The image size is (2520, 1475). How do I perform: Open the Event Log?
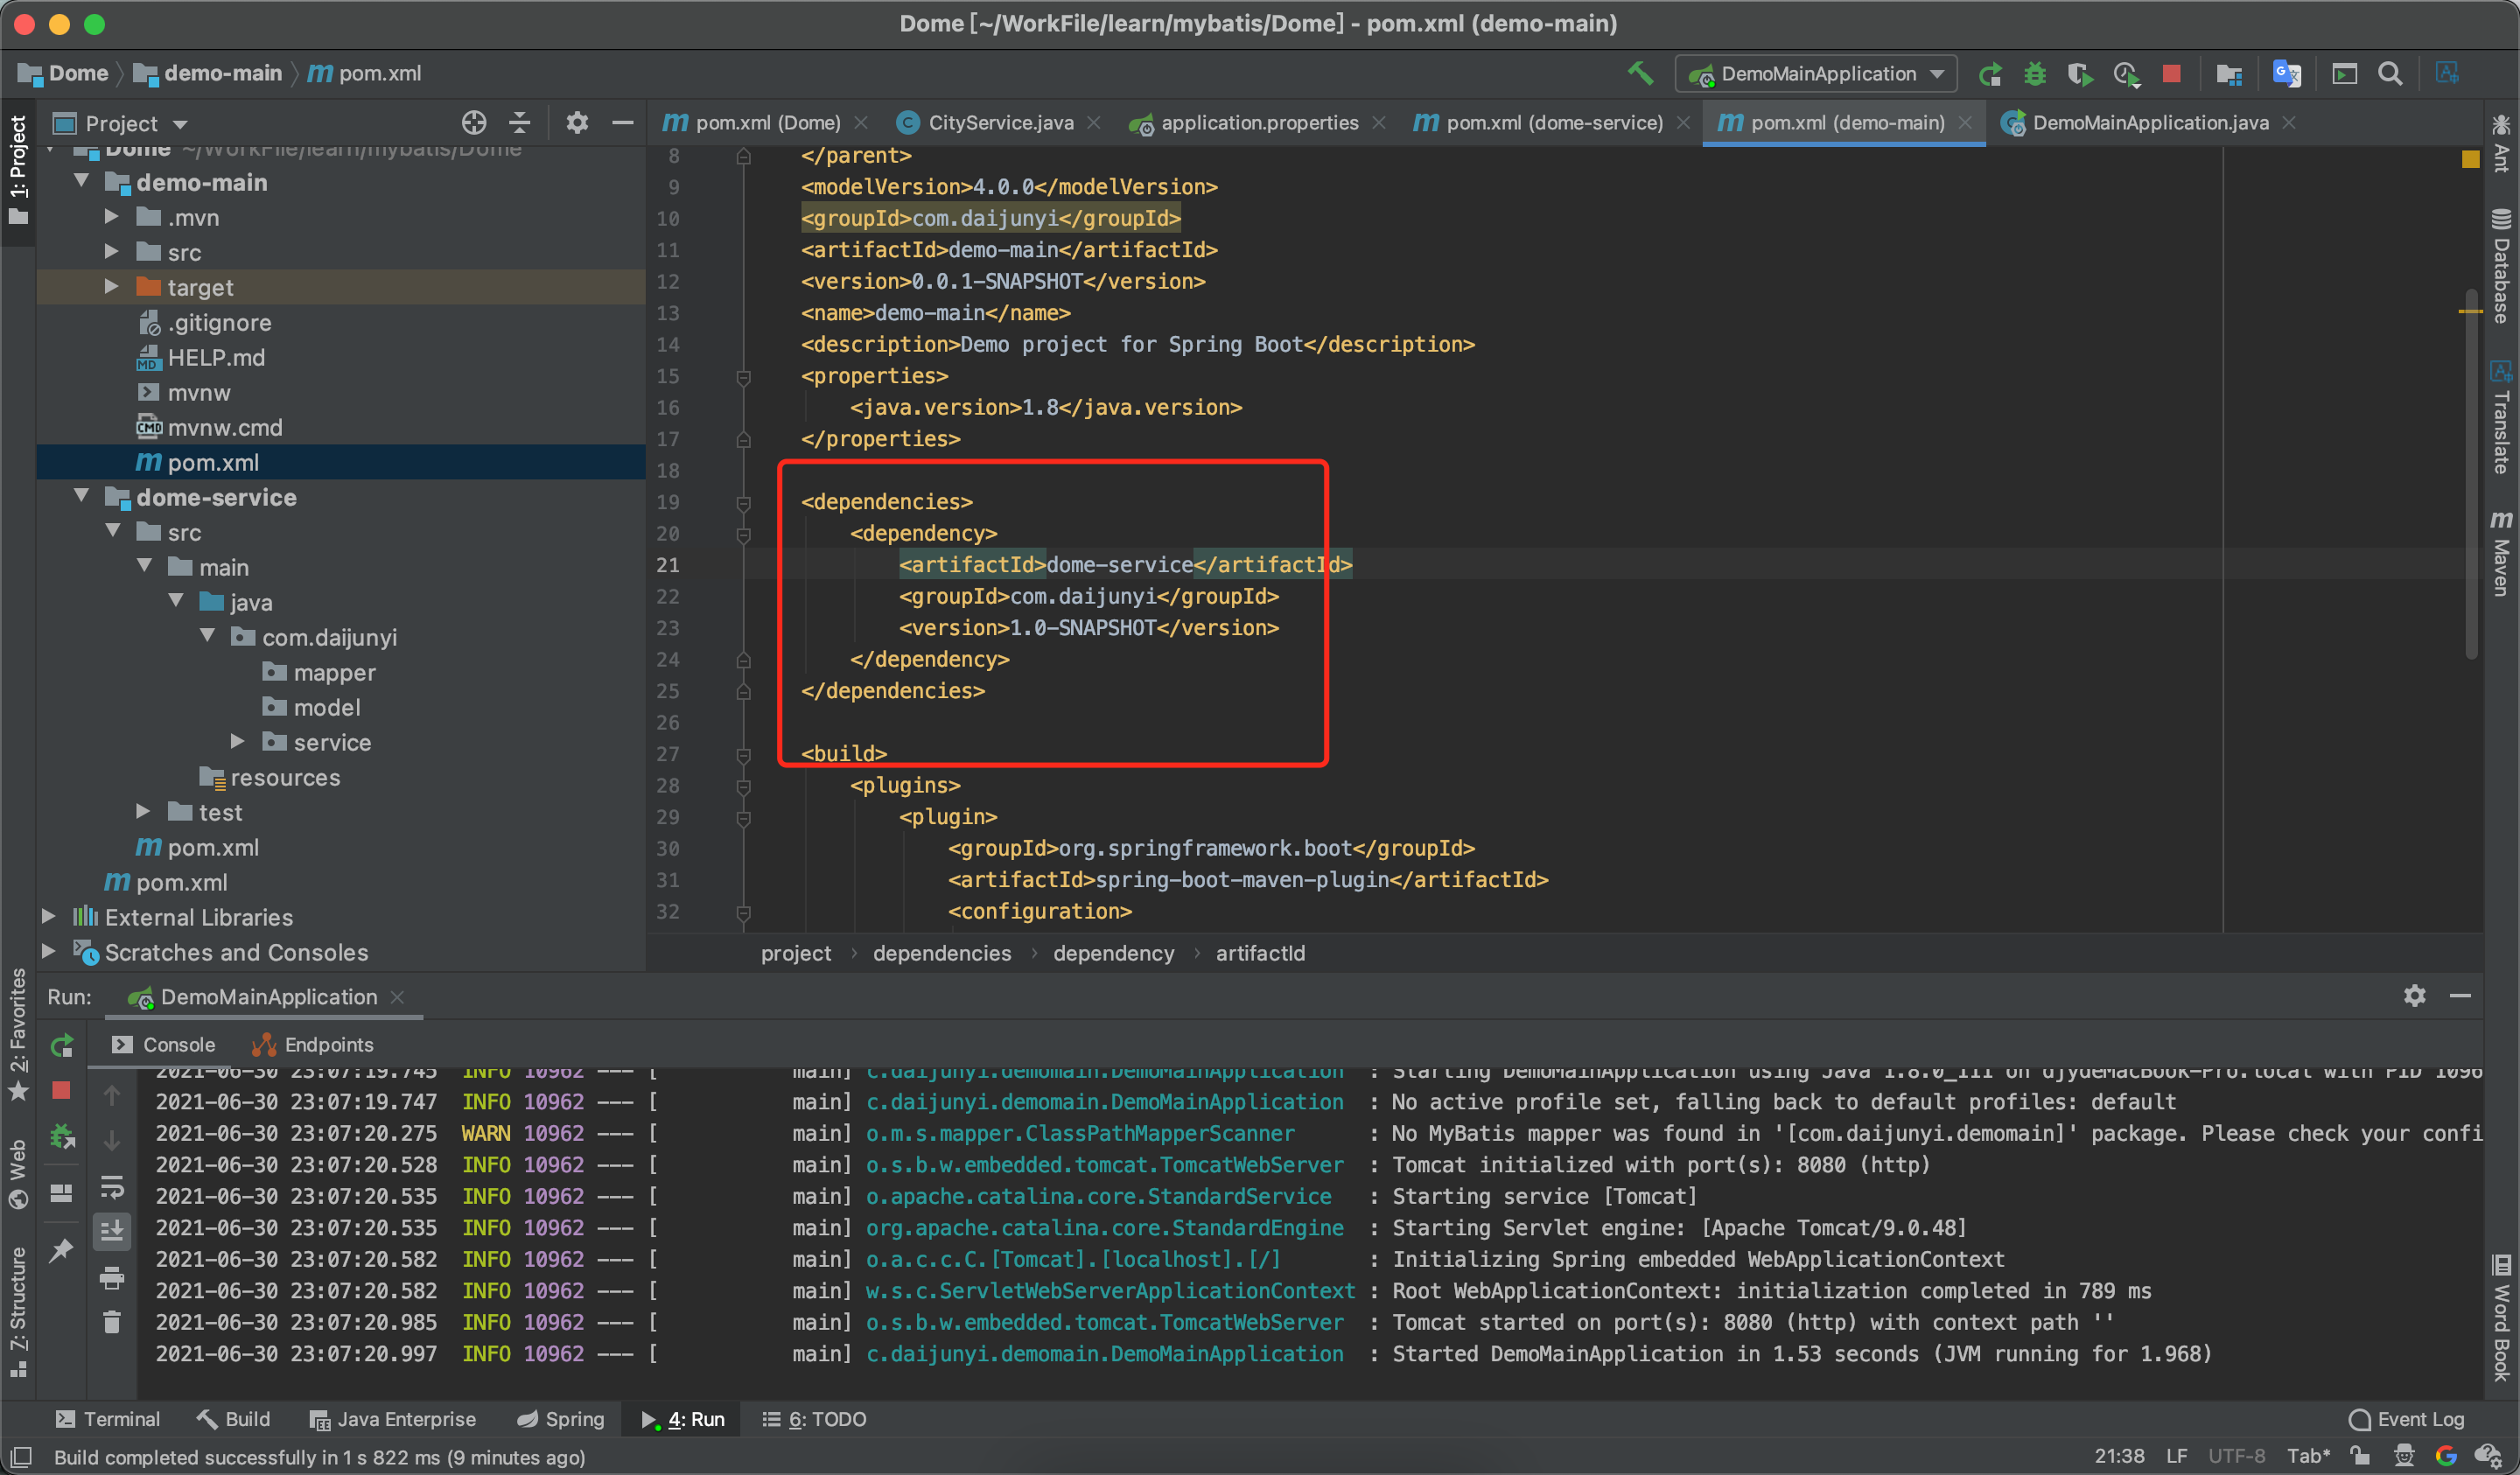[x=2406, y=1420]
